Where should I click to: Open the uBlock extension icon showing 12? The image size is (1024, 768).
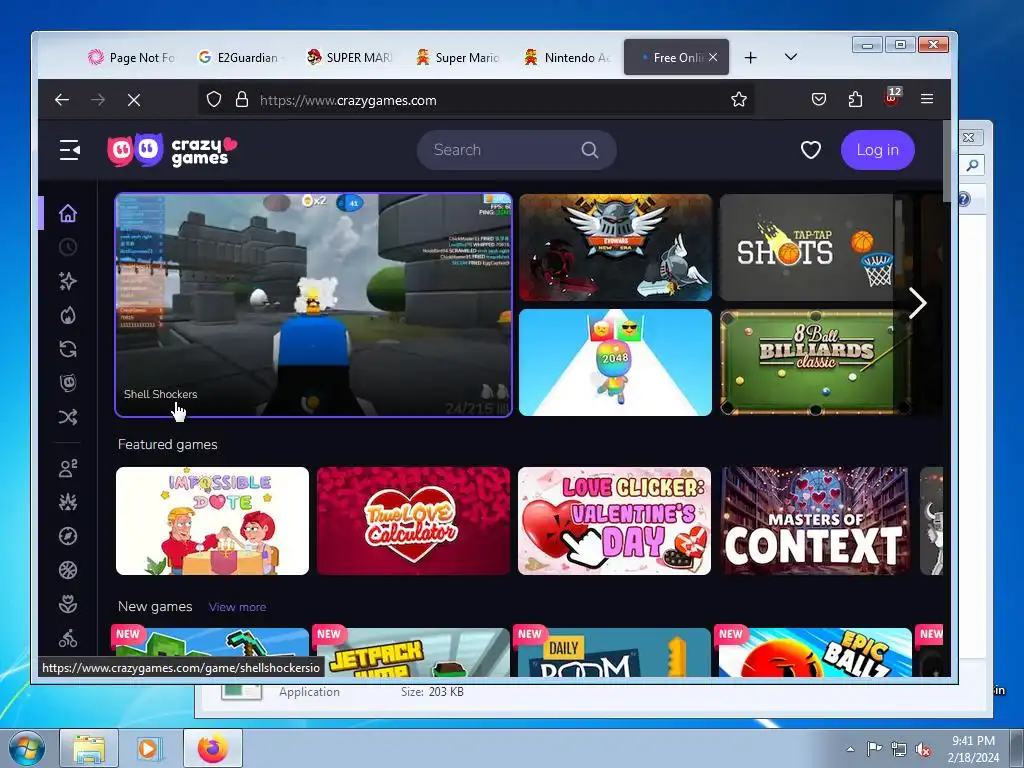(892, 98)
